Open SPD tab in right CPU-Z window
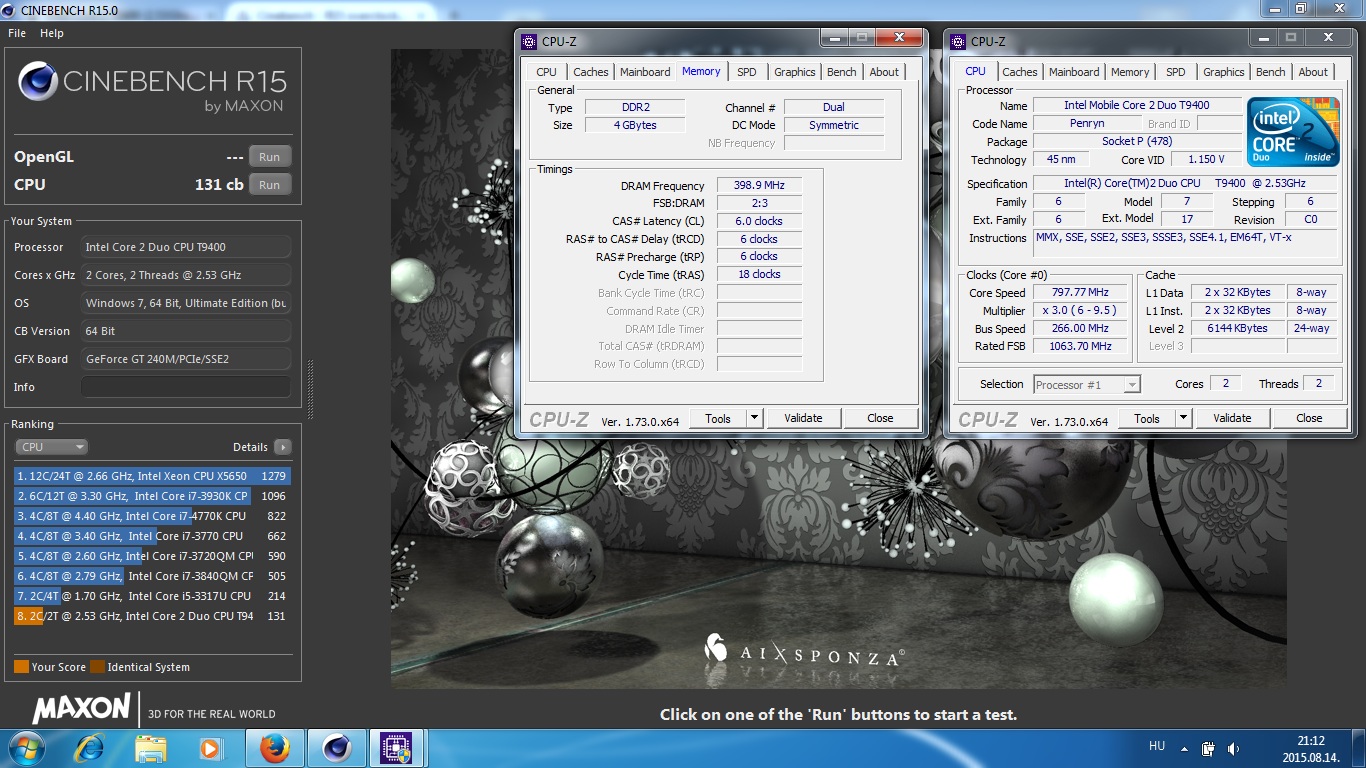 (1175, 72)
